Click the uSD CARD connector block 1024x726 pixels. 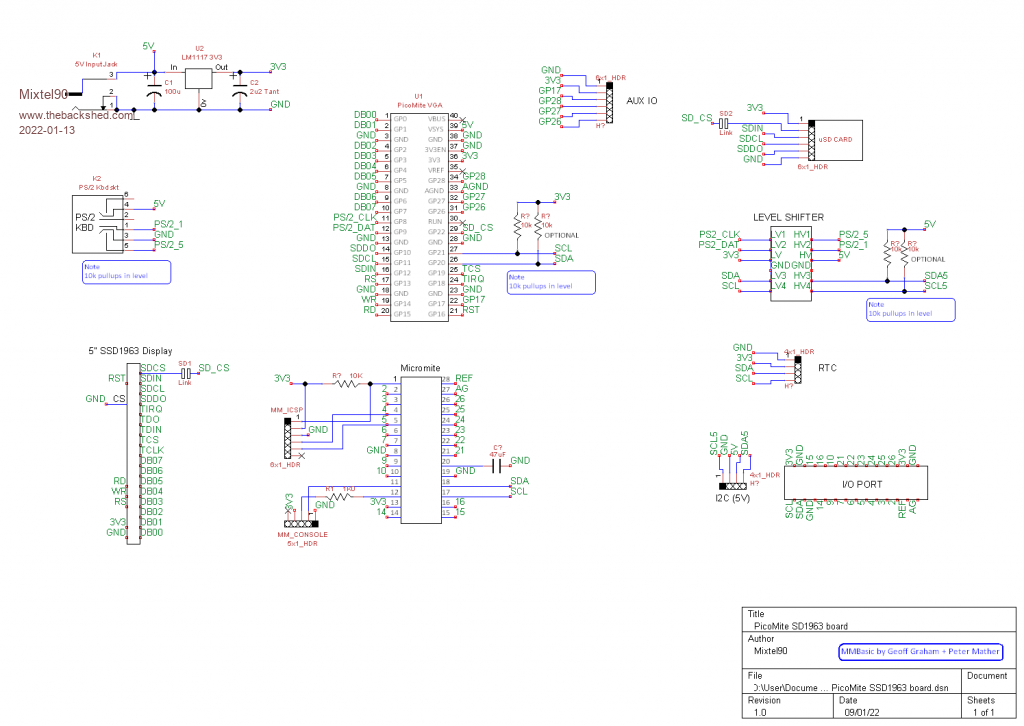(836, 142)
